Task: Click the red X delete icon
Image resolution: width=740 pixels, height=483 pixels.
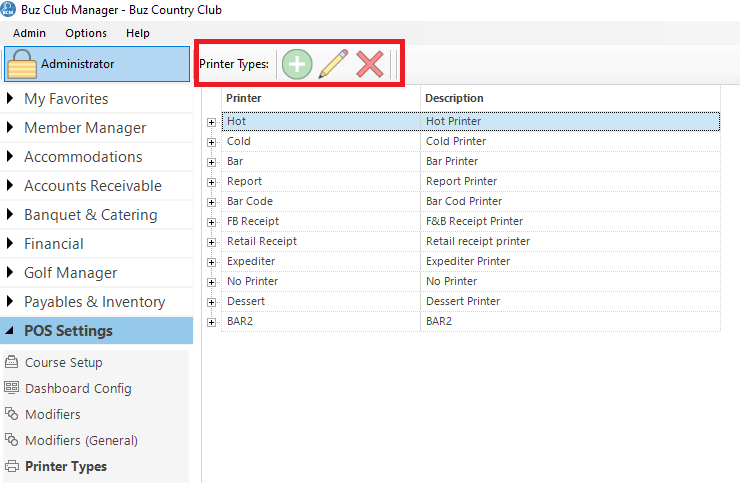Action: [x=370, y=65]
